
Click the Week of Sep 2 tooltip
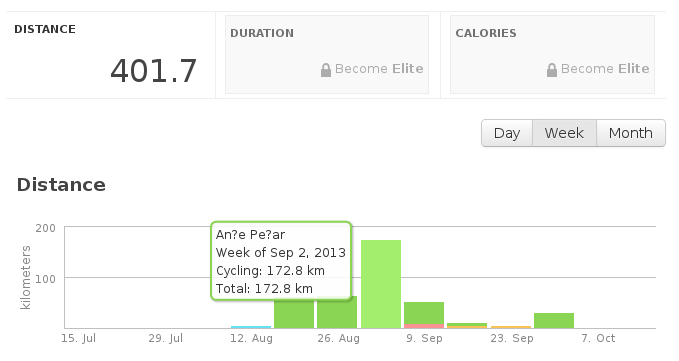(281, 261)
